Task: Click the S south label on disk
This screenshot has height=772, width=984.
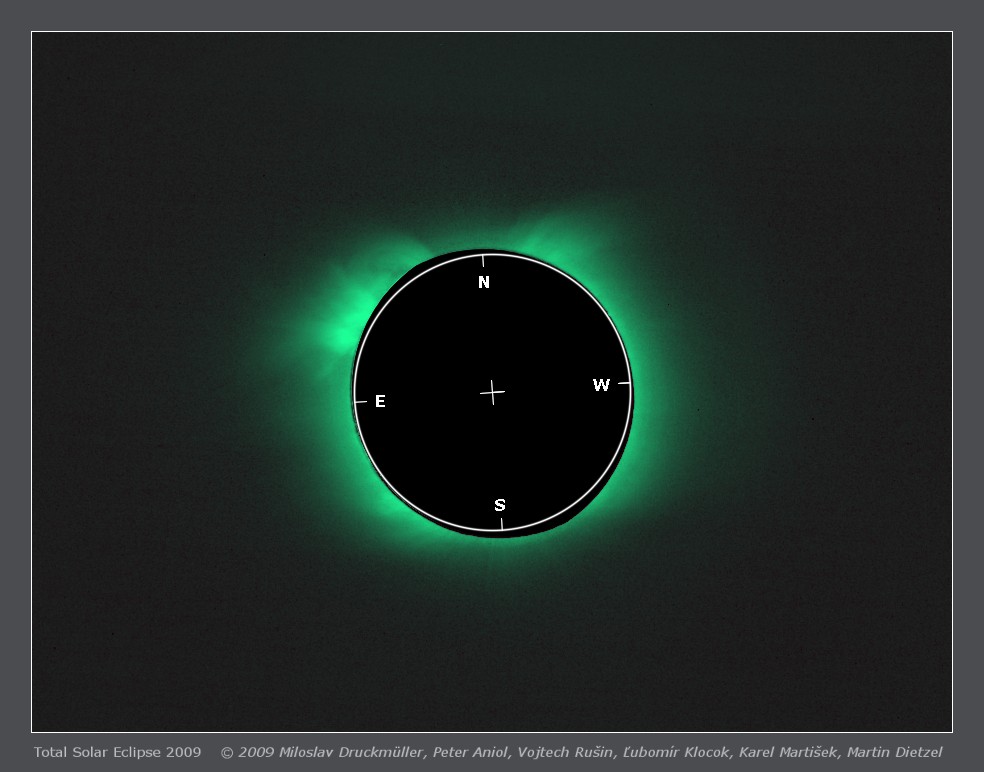Action: click(500, 505)
